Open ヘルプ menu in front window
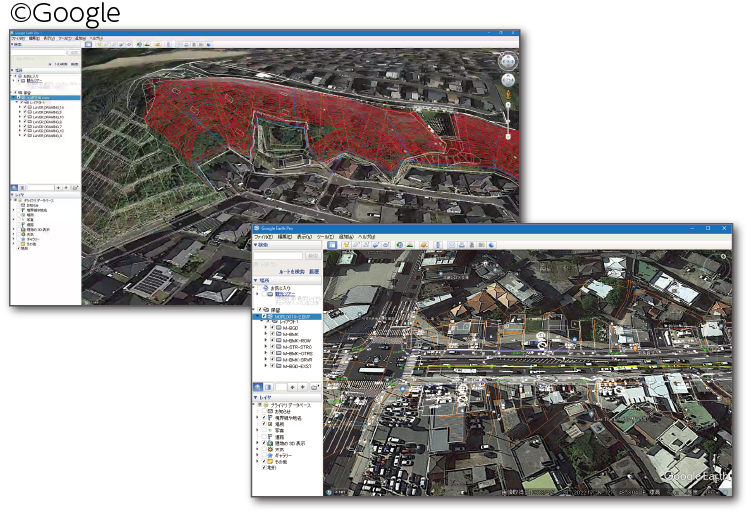This screenshot has width=751, height=515. (366, 237)
